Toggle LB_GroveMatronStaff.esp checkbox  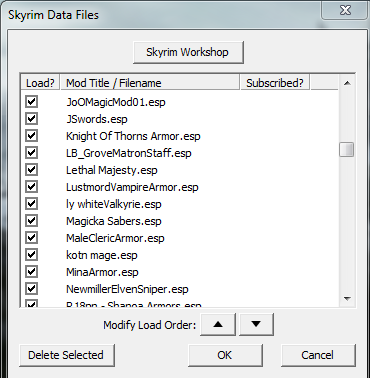click(31, 153)
